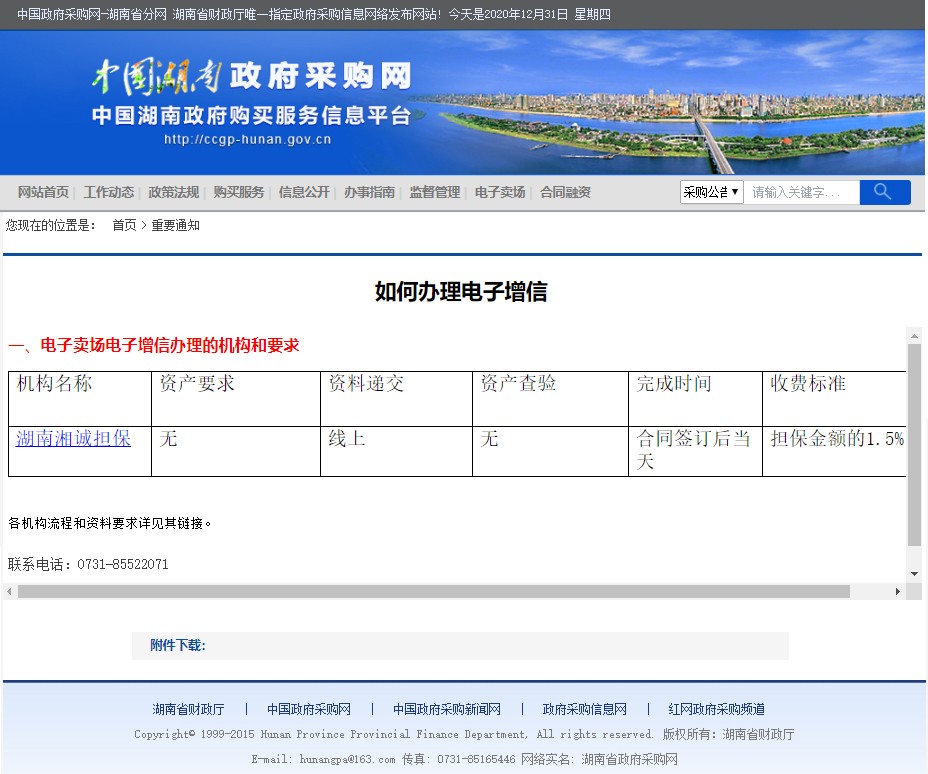928x774 pixels.
Task: Open the 湖南省财政厅 footer link
Action: 188,709
